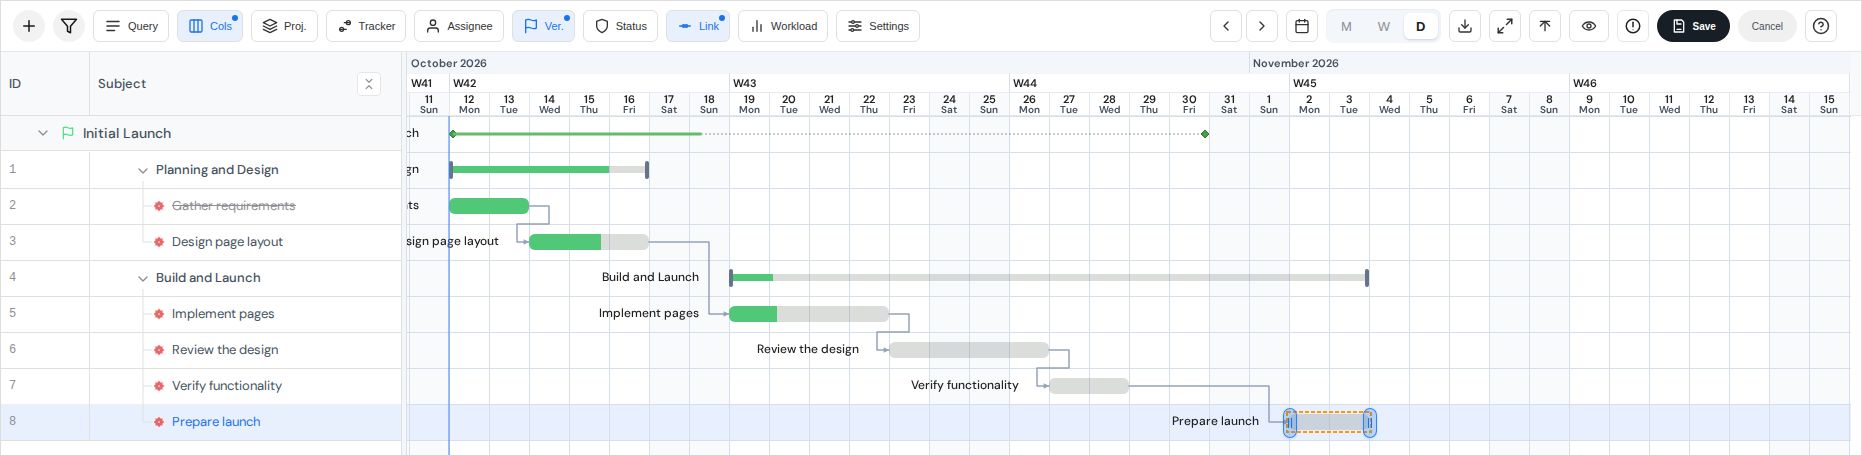Click the upward arrow-to-bar icon
Viewport: 1862px width, 455px height.
point(1545,26)
